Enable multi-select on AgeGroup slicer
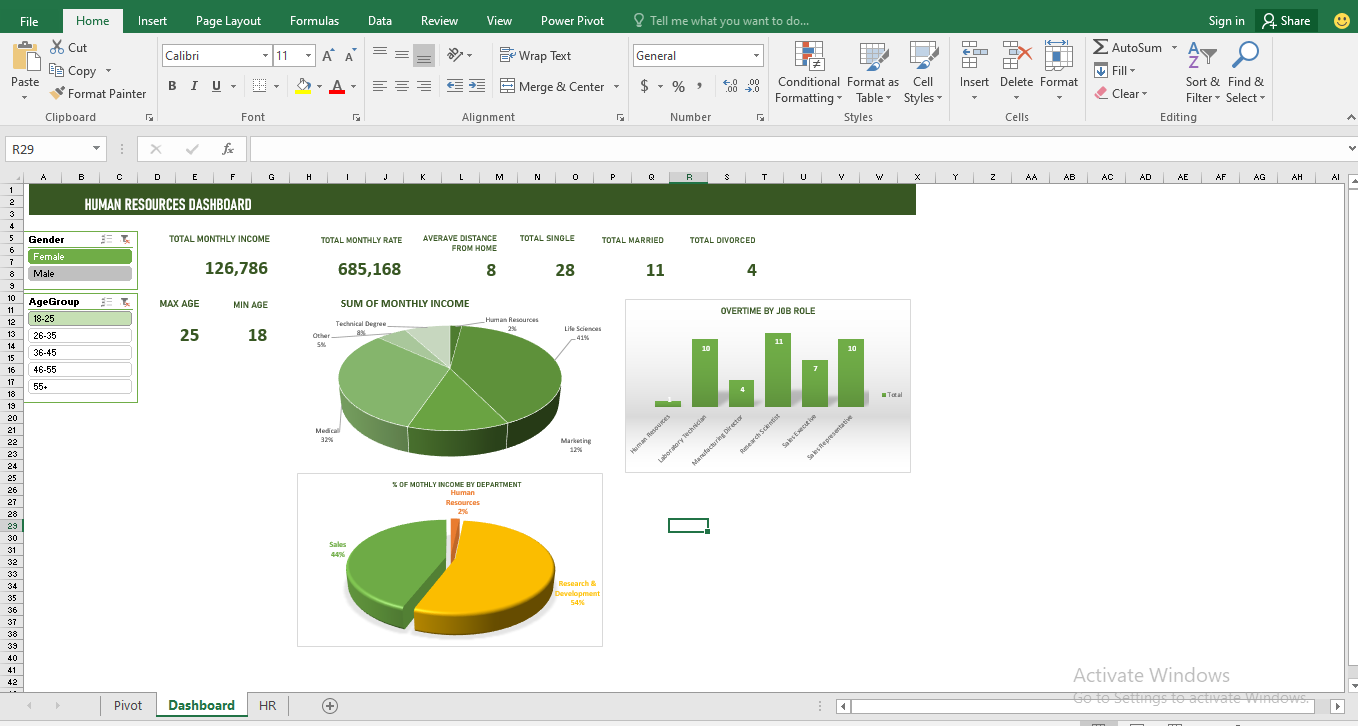 tap(106, 302)
